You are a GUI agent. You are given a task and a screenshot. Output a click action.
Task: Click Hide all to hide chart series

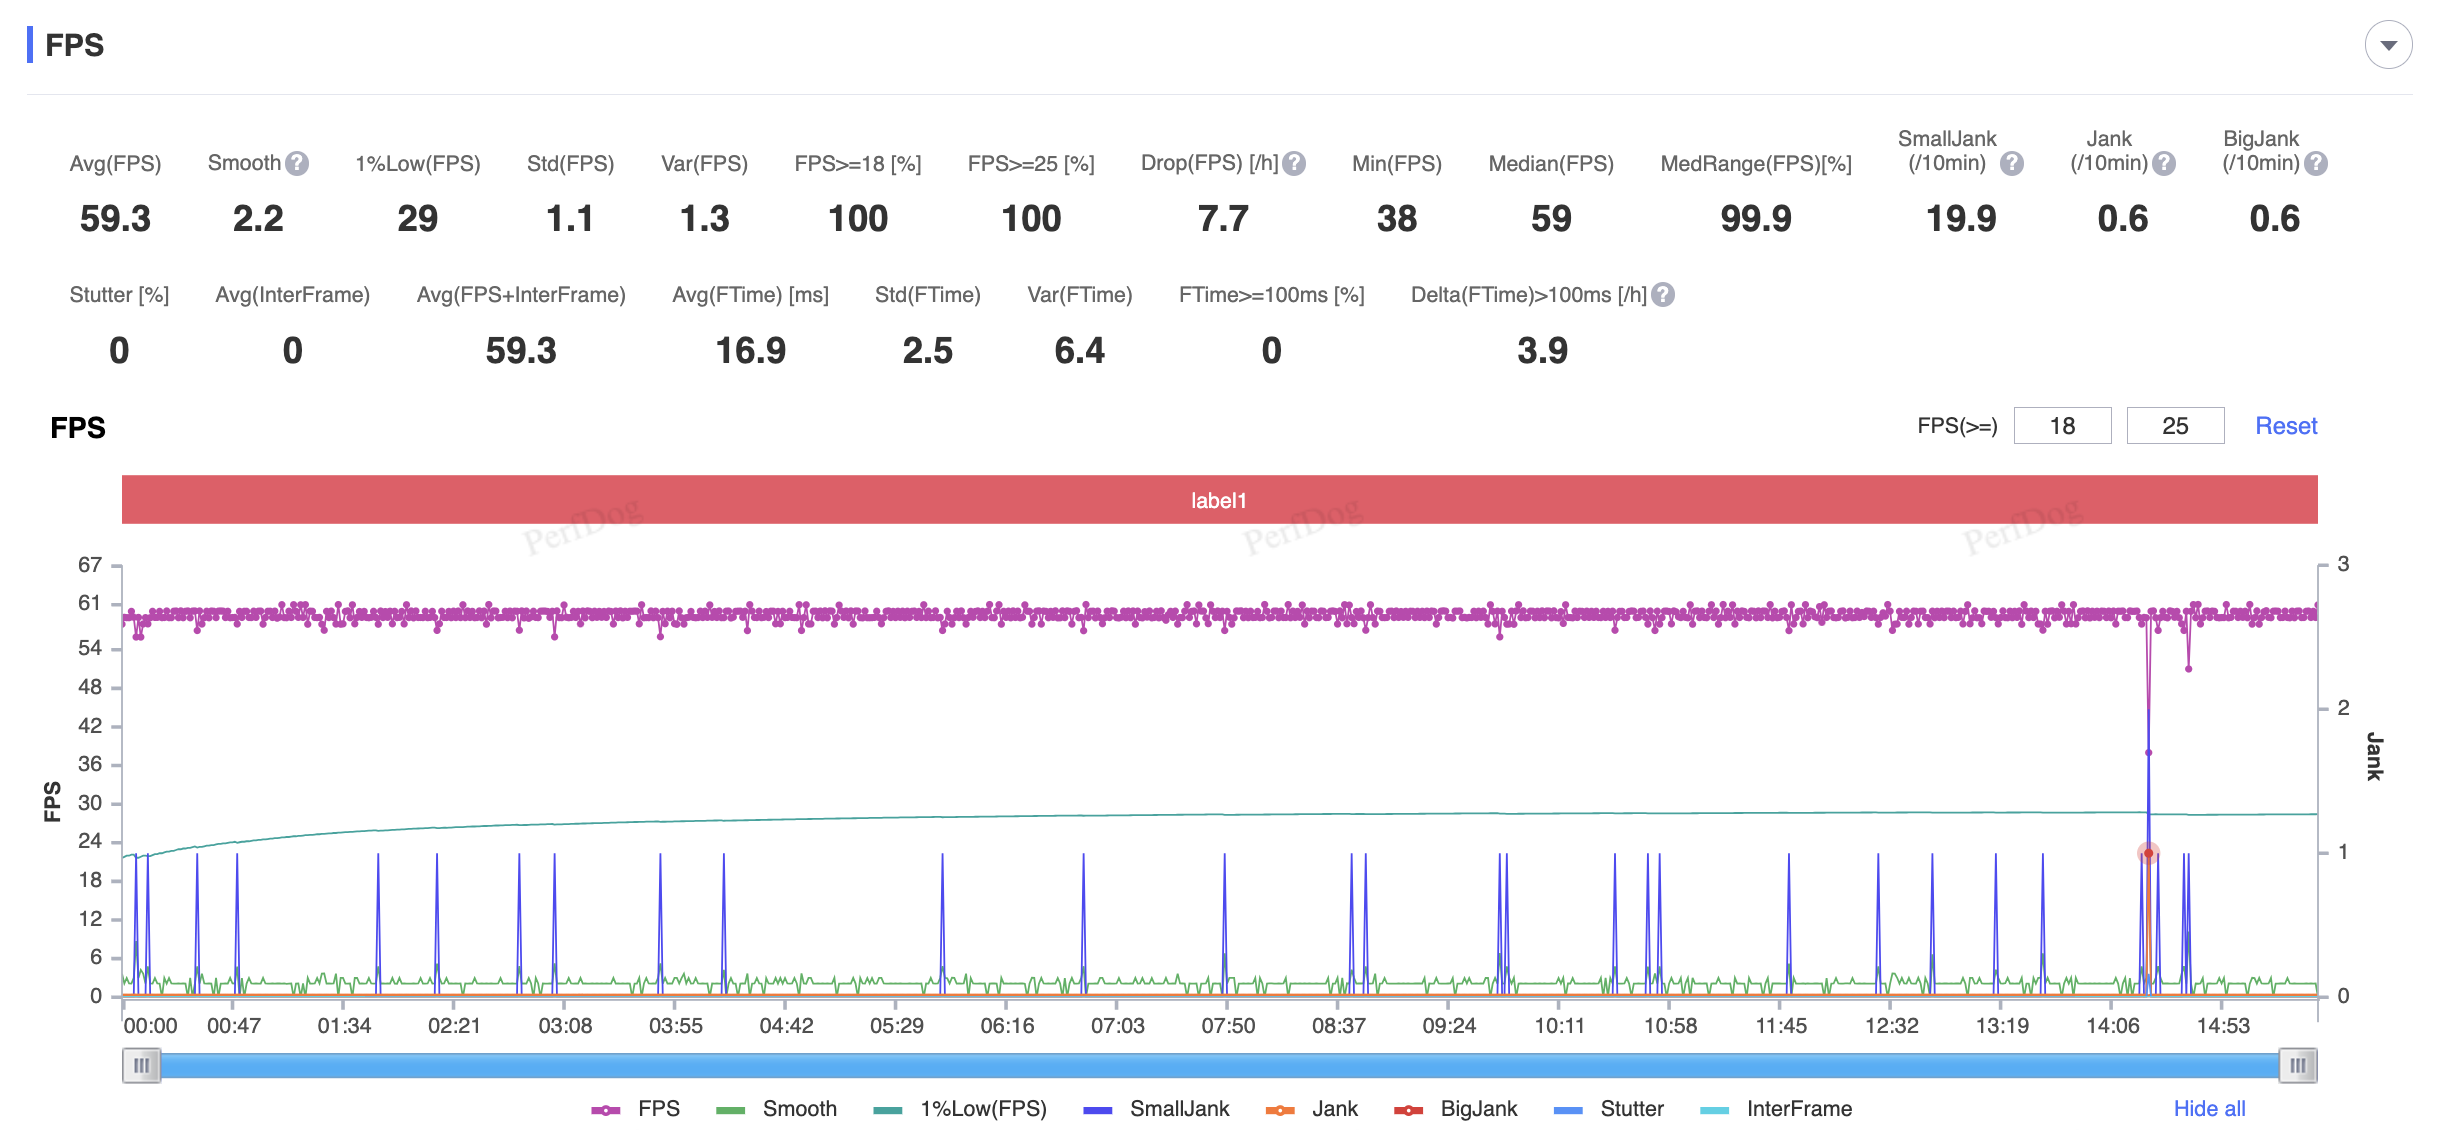coord(2209,1109)
